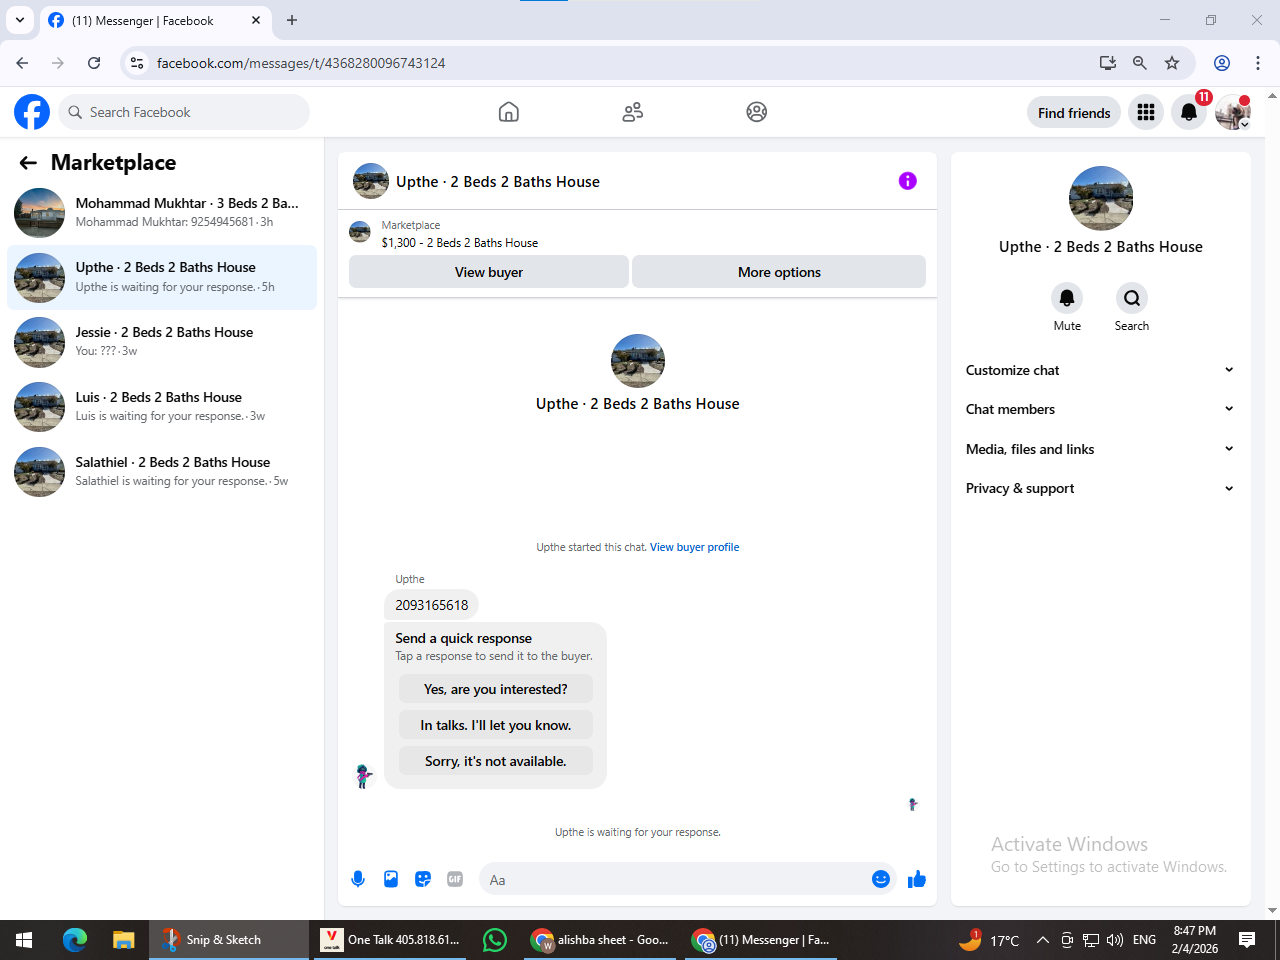This screenshot has height=960, width=1280.
Task: Open Chrome's three-dot menu
Action: coord(1258,63)
